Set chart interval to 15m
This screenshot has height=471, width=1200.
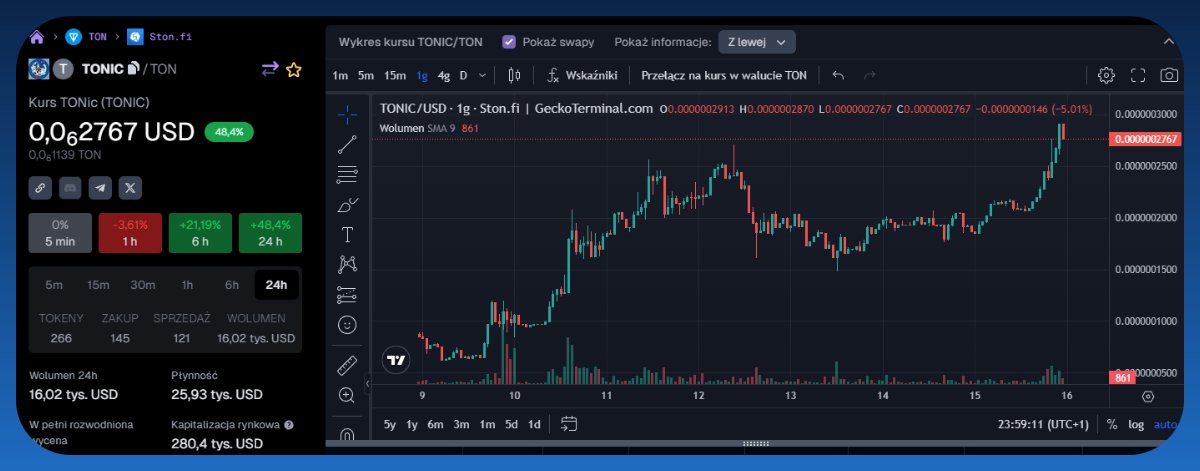[395, 75]
